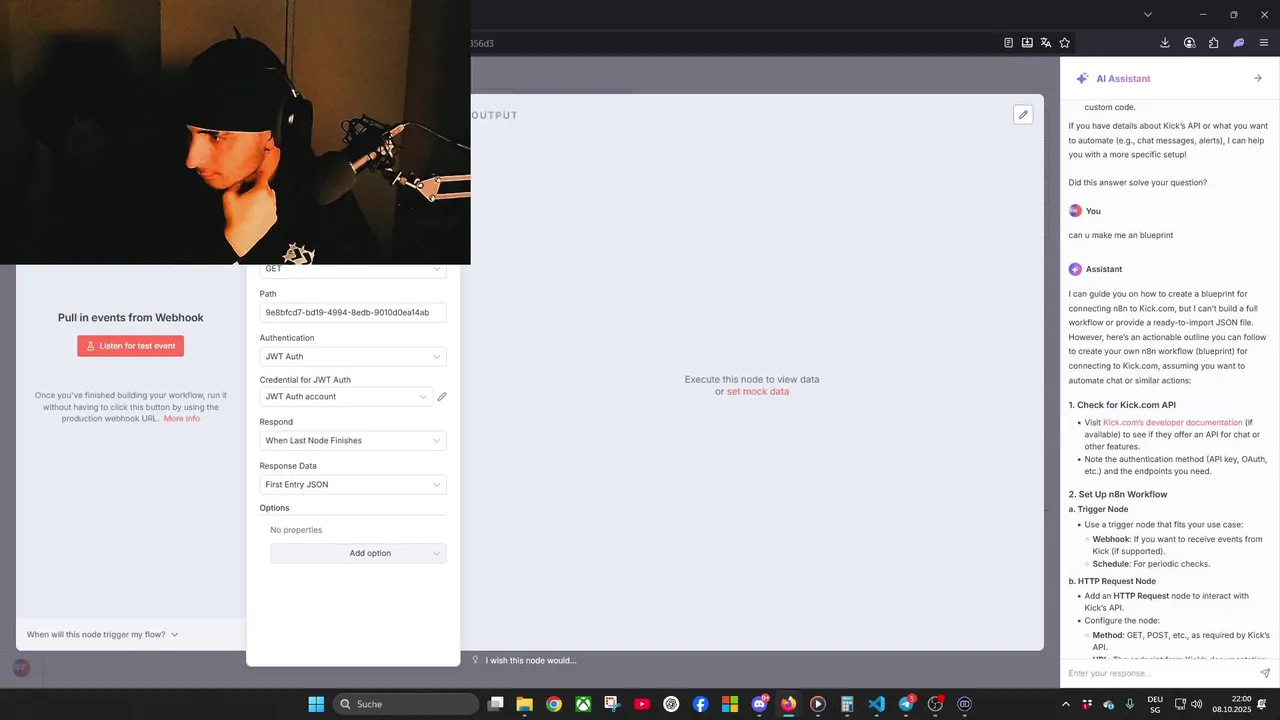Screen dimensions: 1280x720
Task: Open Visual Studio Code from taskbar
Action: (876, 704)
